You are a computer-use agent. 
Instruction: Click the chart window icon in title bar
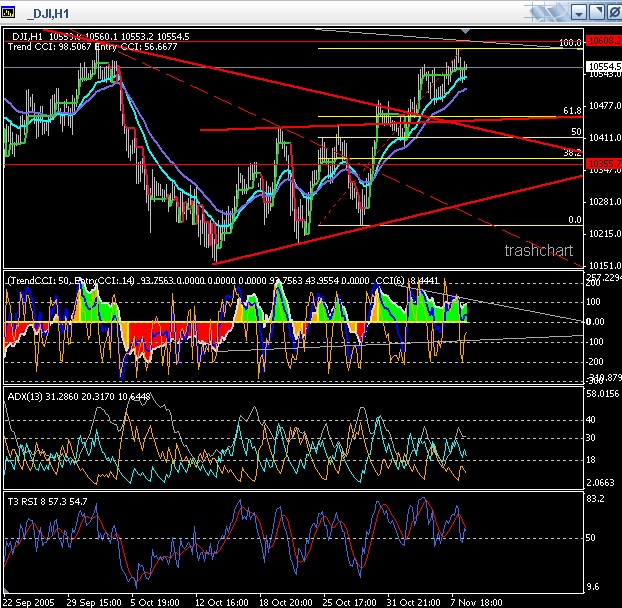point(11,12)
